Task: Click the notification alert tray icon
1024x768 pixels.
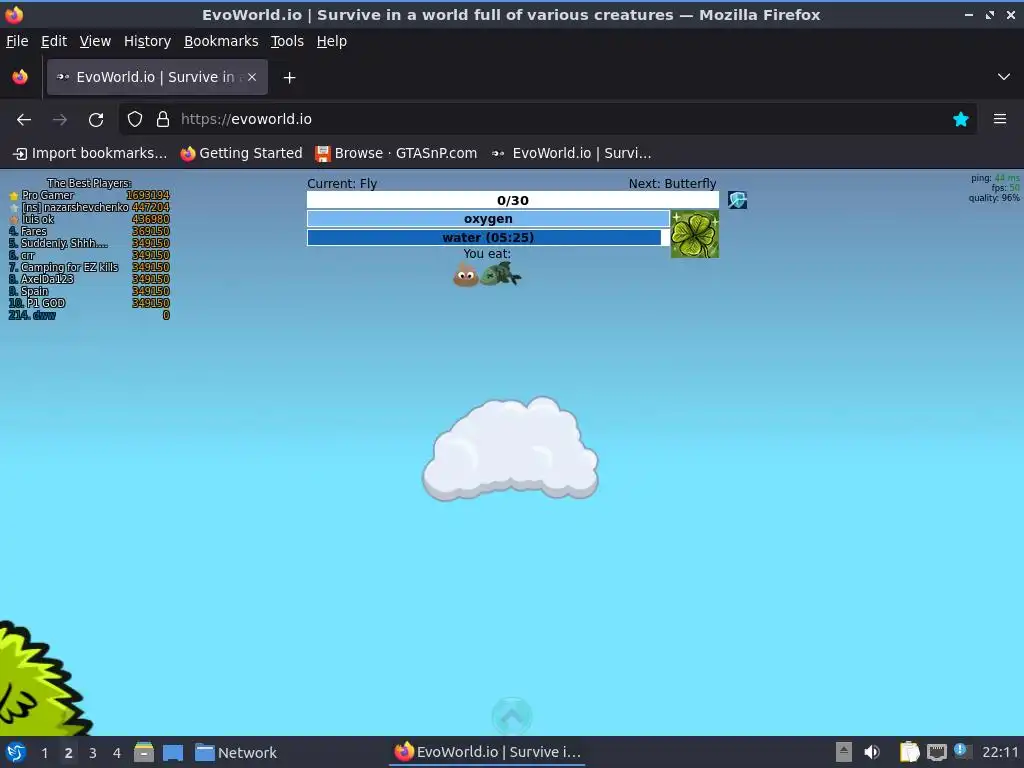Action: [x=961, y=750]
